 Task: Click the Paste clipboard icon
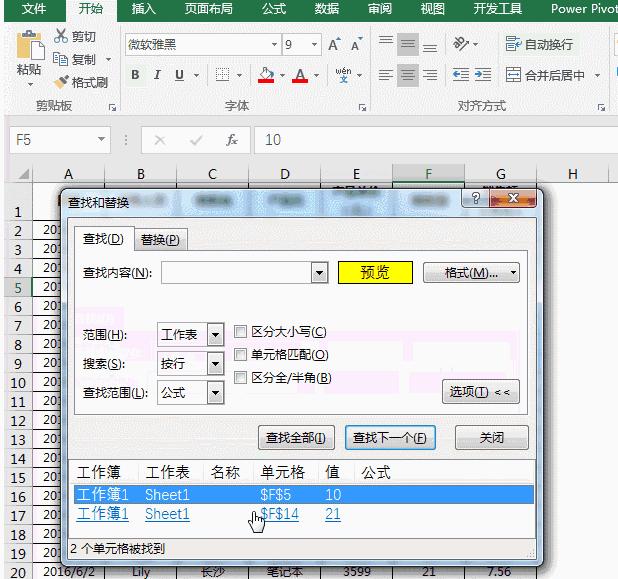(30, 46)
